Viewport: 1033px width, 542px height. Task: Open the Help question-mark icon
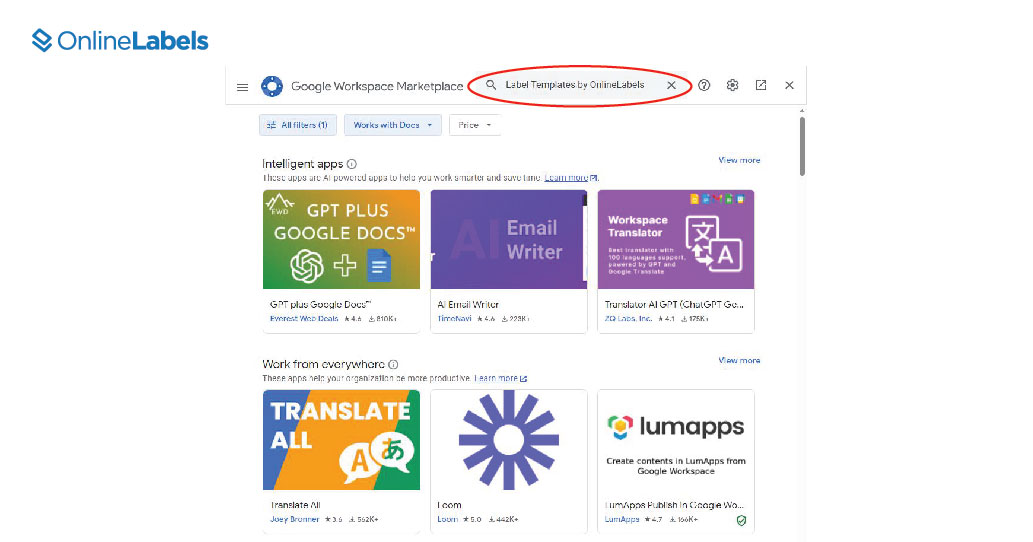coord(704,85)
